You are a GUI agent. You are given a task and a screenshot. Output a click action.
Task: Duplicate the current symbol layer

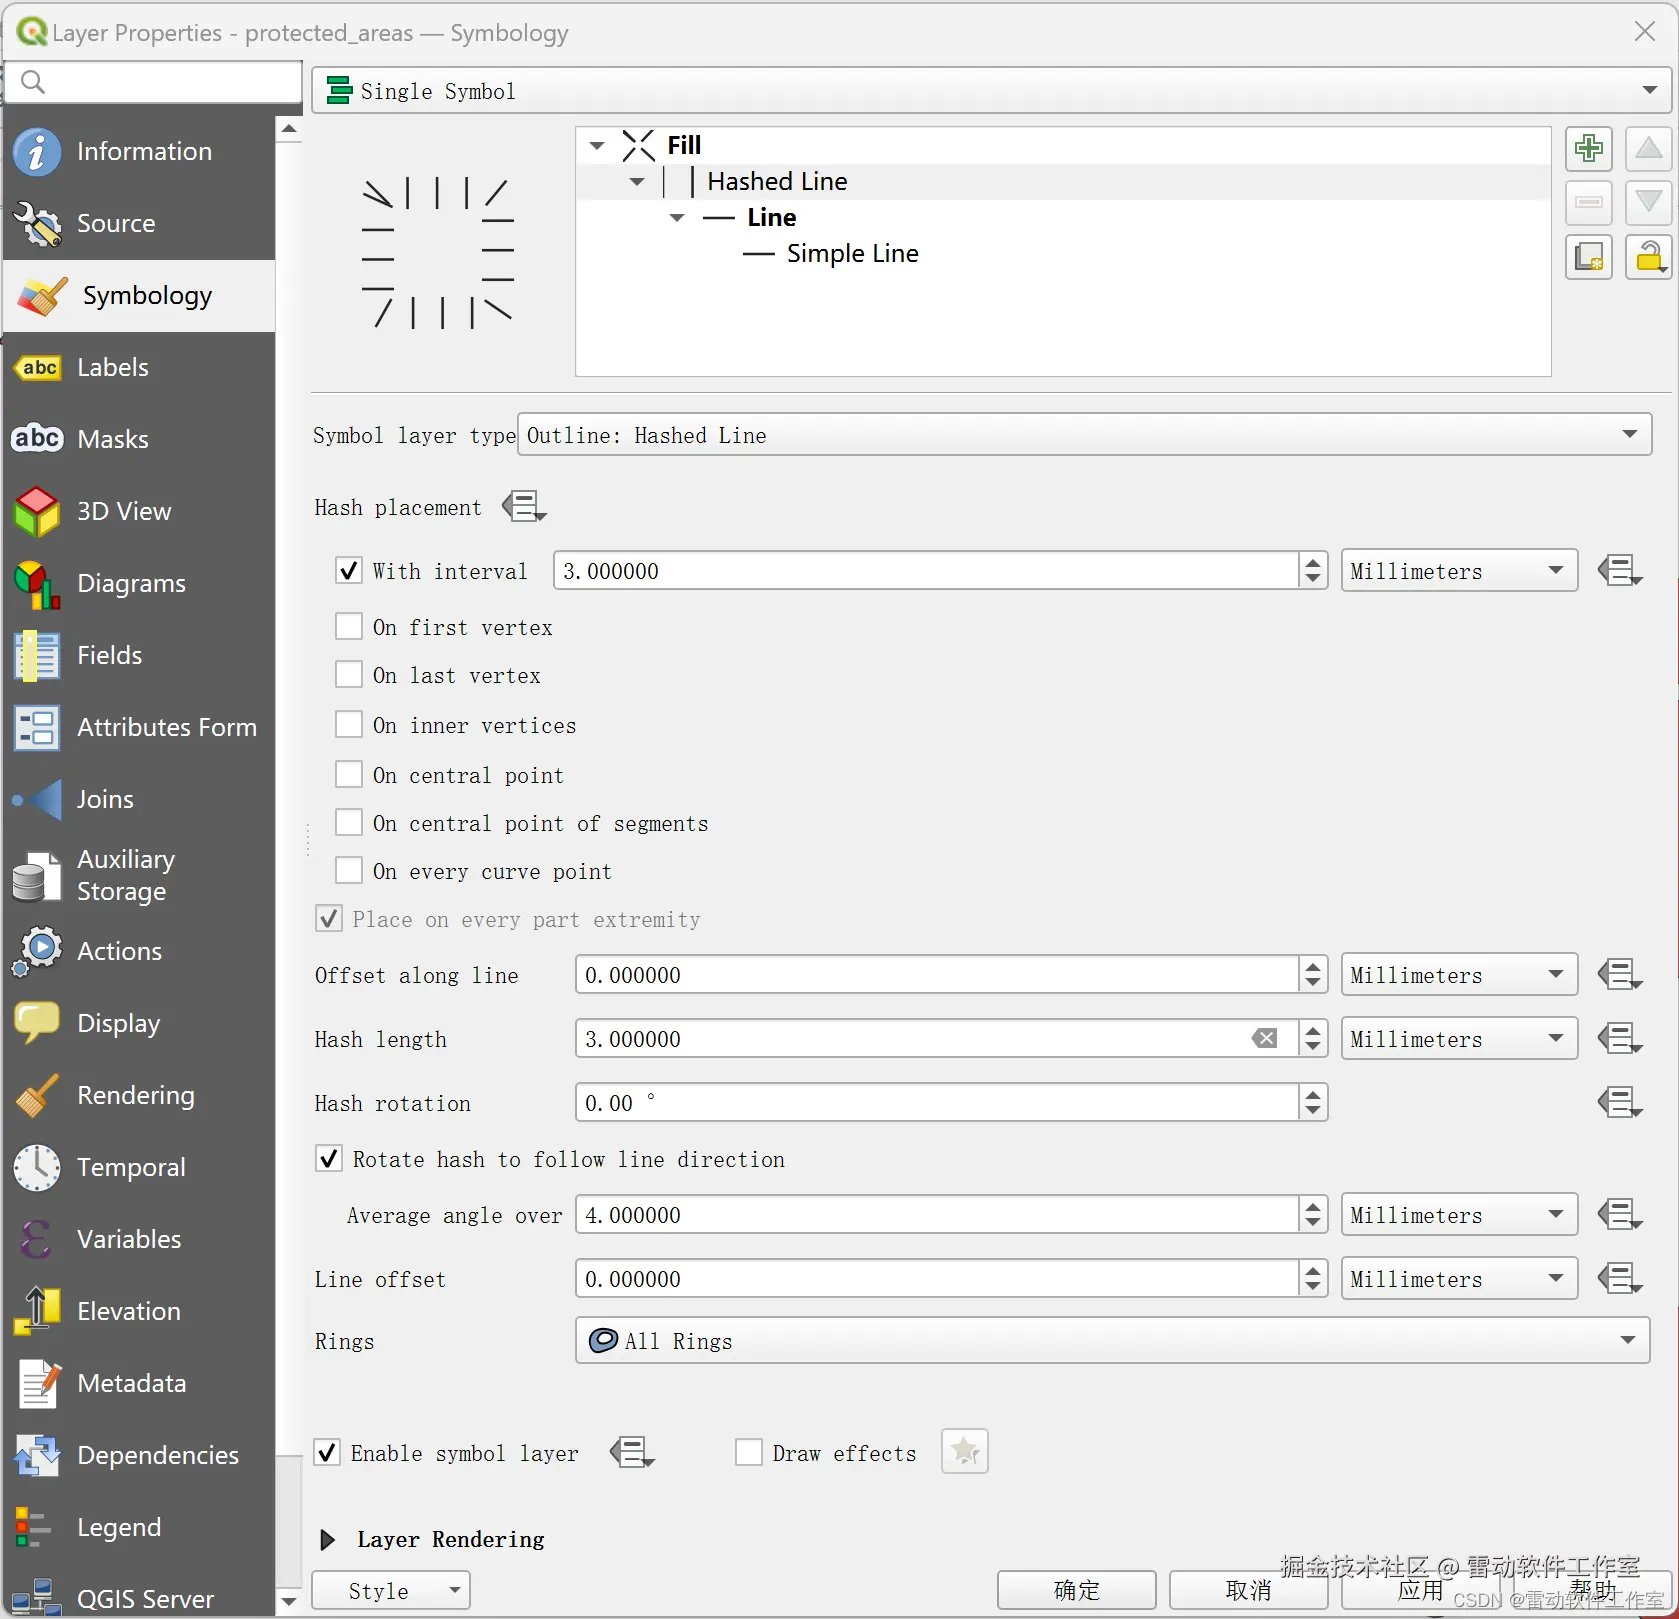click(1588, 257)
